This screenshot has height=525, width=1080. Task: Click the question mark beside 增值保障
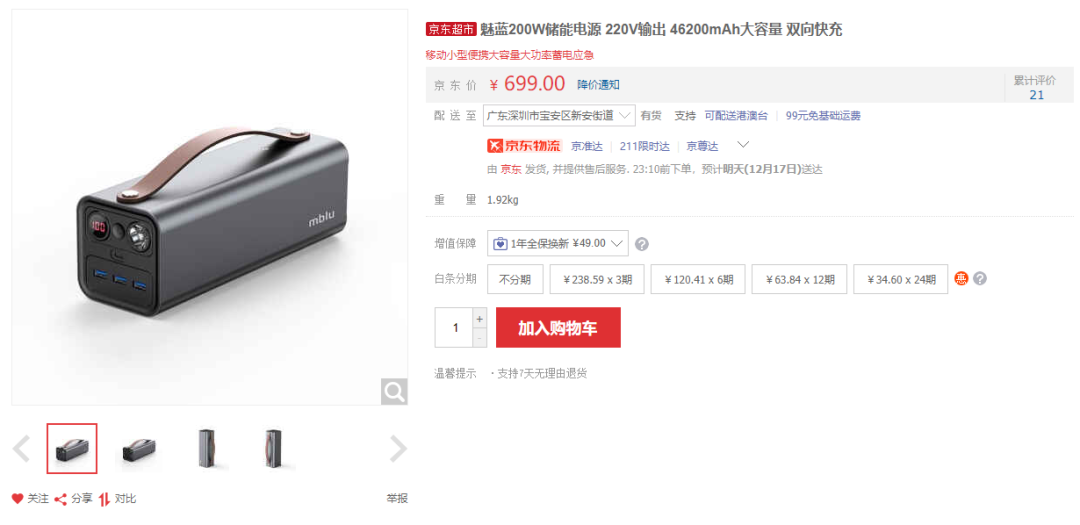pyautogui.click(x=641, y=244)
